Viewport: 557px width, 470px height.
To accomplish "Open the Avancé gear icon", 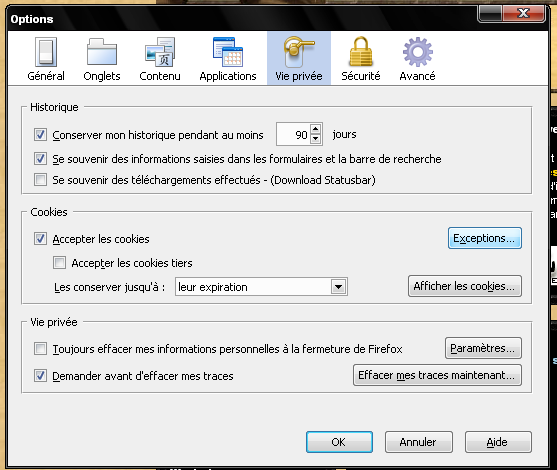I will pyautogui.click(x=417, y=52).
